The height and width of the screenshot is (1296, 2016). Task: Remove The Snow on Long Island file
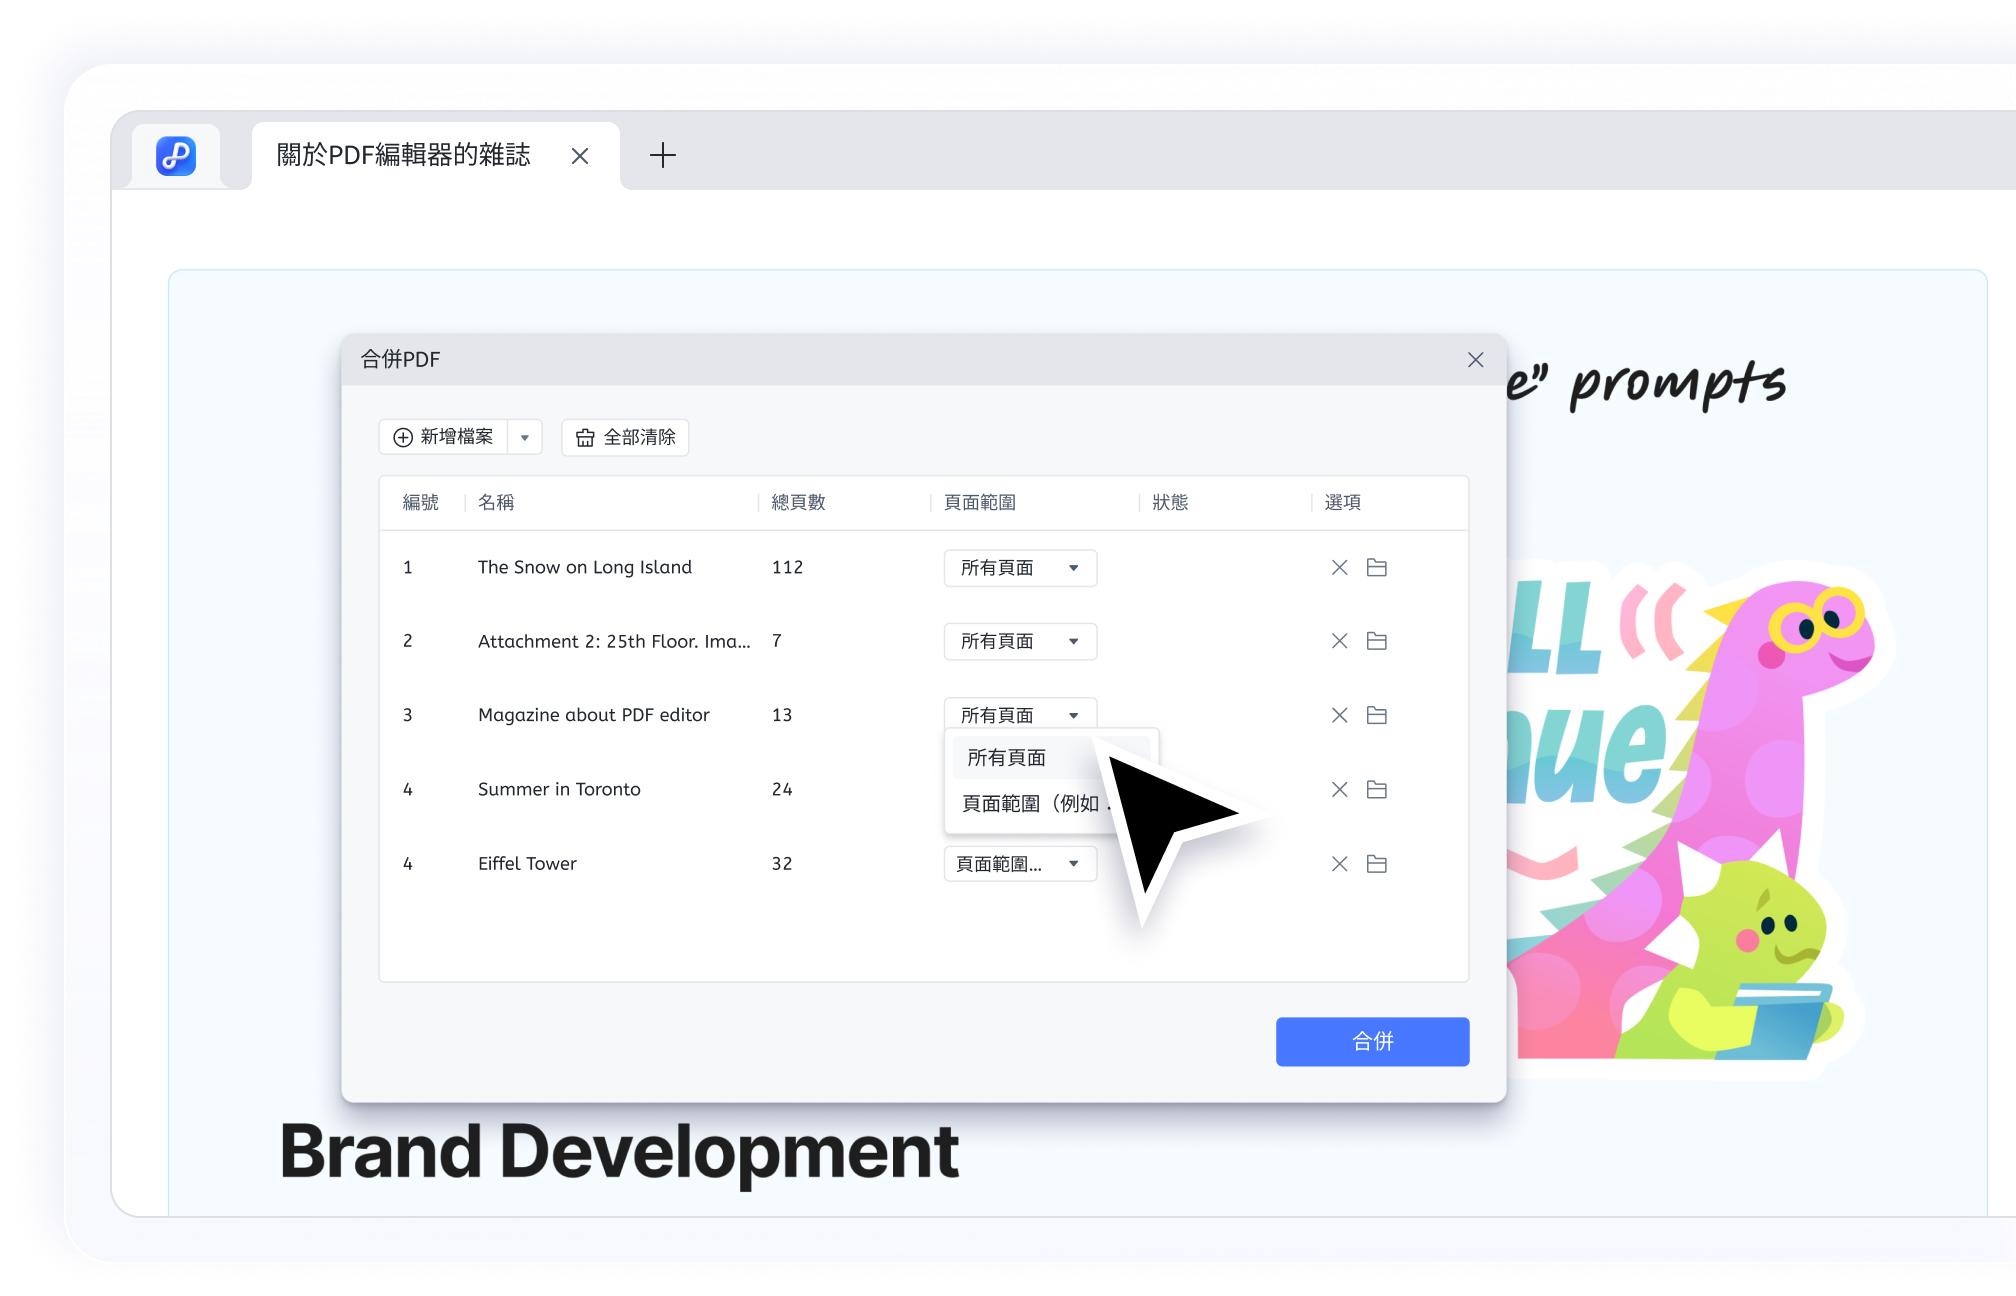tap(1340, 567)
